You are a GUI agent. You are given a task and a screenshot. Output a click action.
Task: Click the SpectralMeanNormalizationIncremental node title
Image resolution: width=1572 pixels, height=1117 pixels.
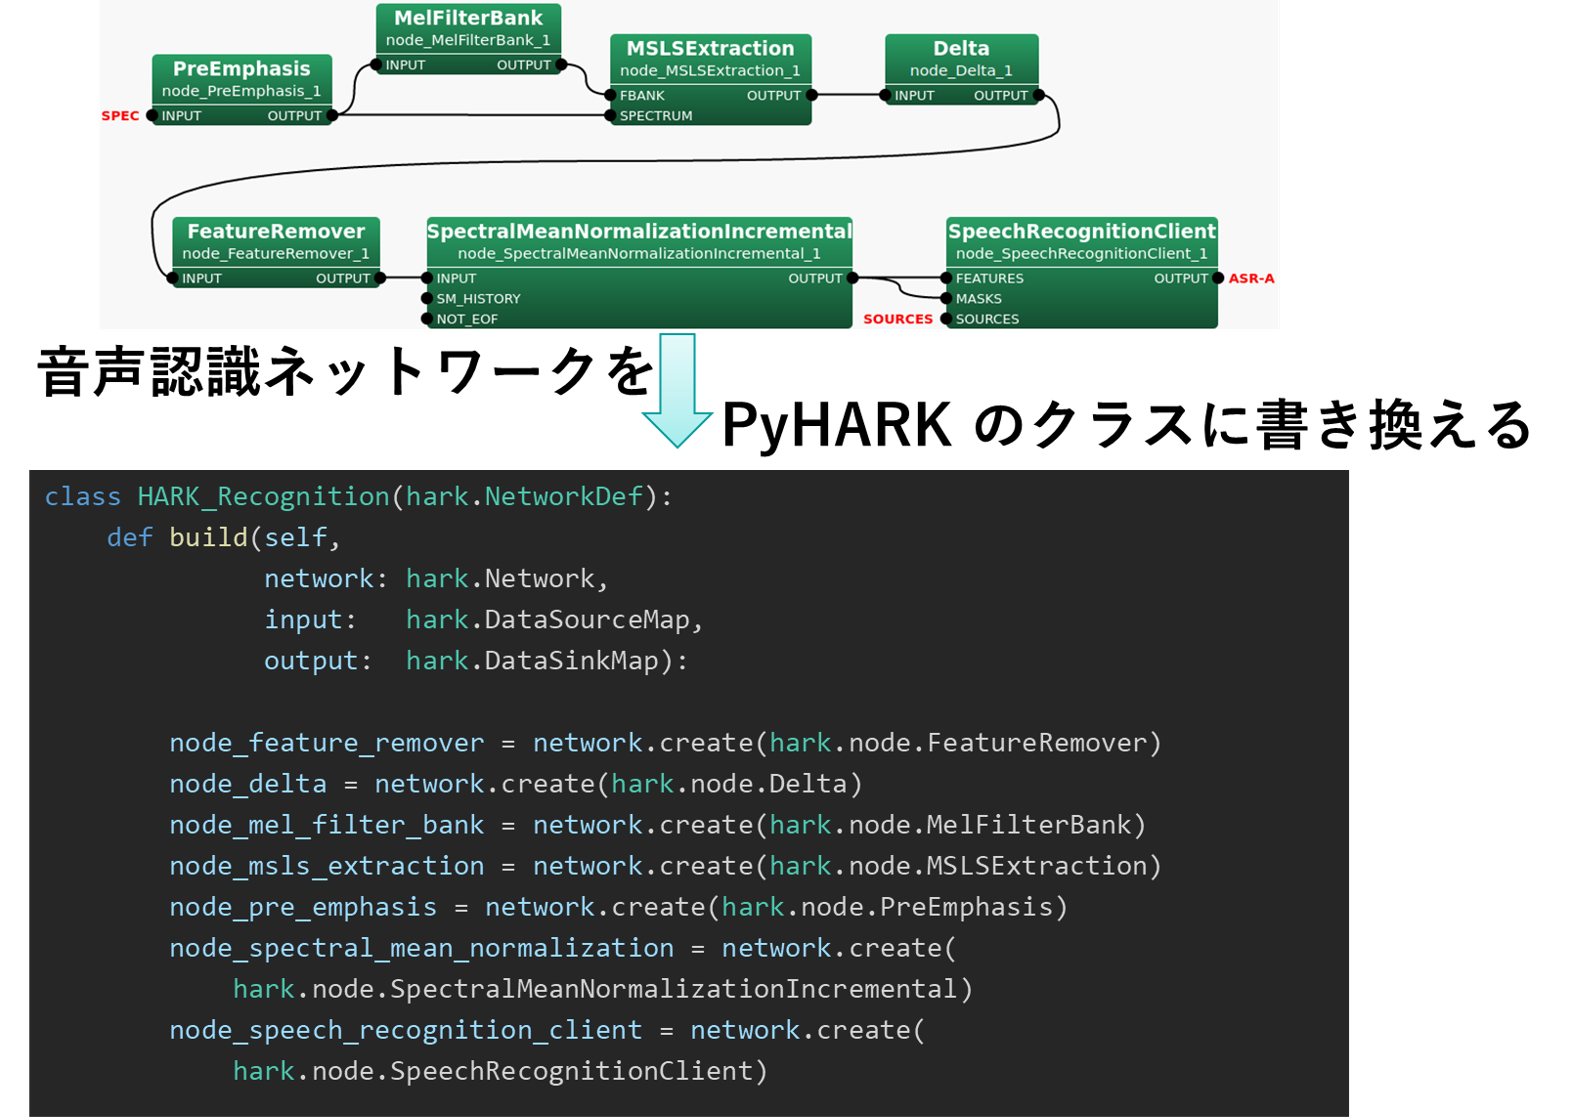(x=639, y=232)
